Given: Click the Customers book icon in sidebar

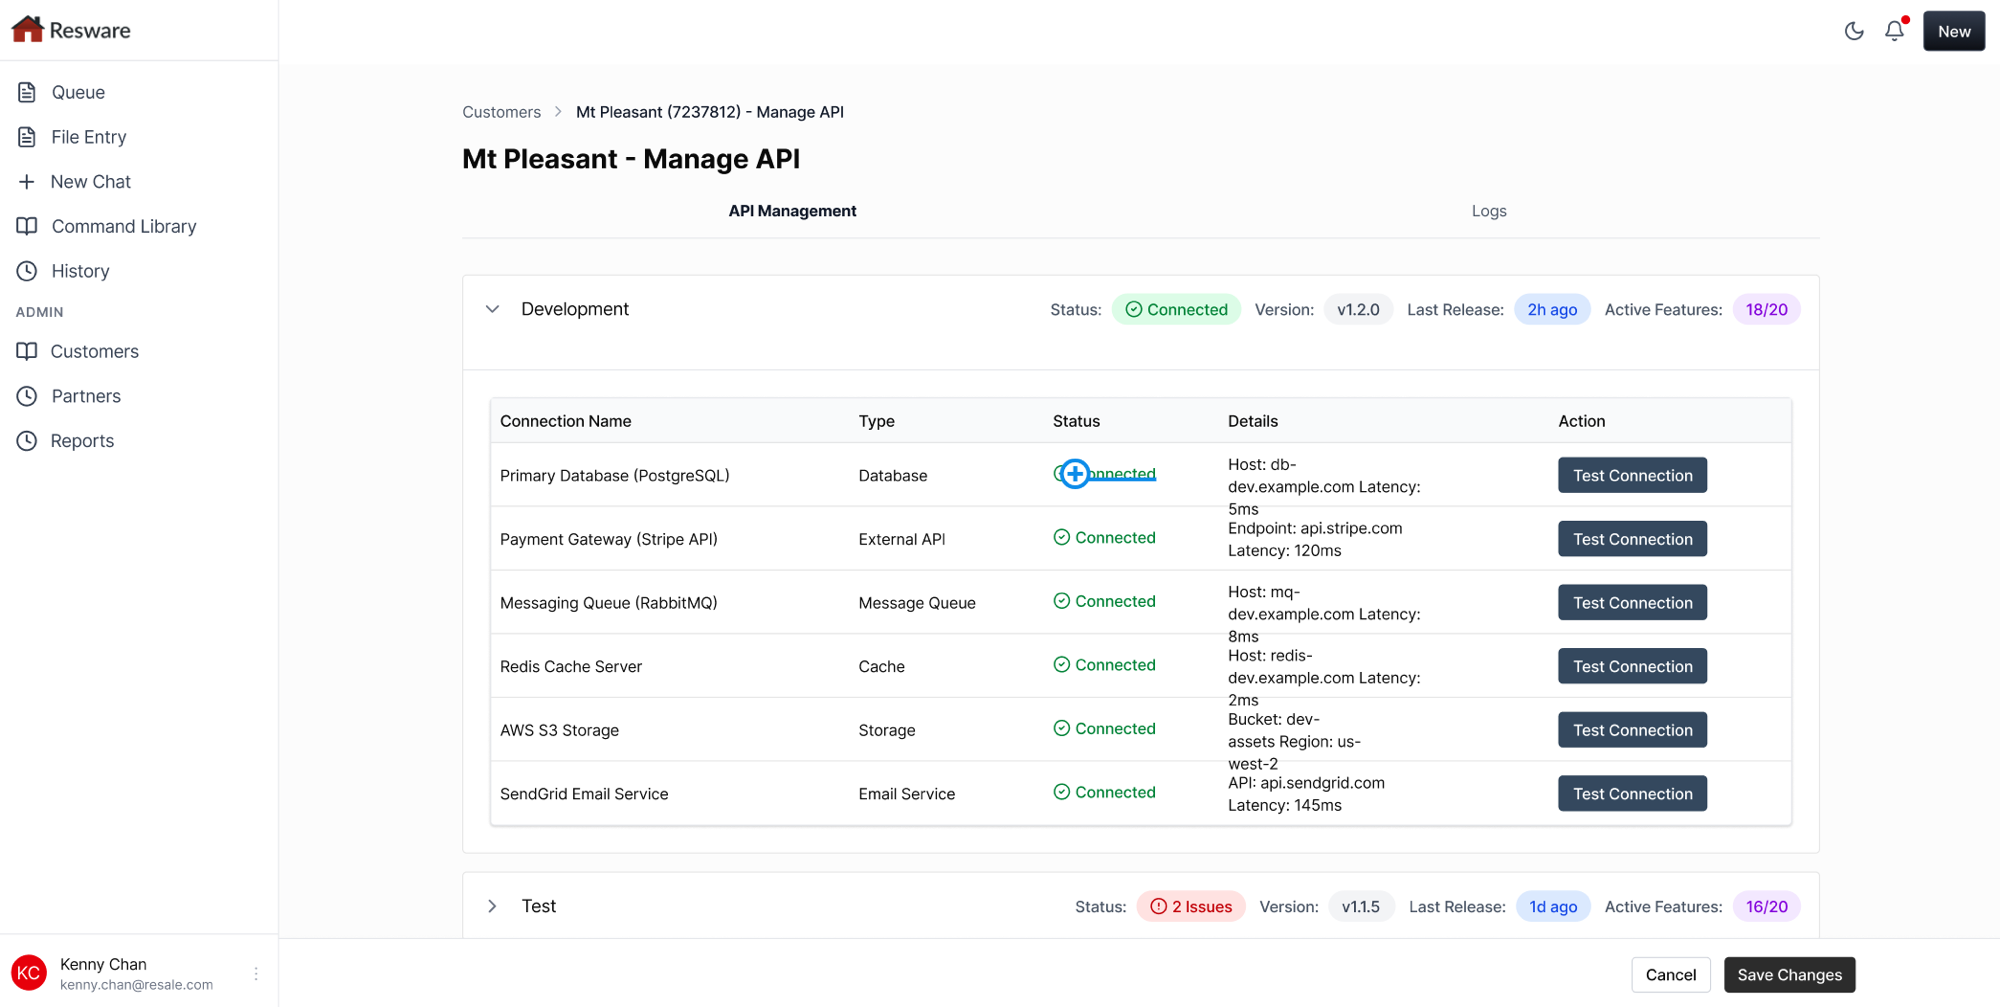Looking at the screenshot, I should [x=27, y=351].
